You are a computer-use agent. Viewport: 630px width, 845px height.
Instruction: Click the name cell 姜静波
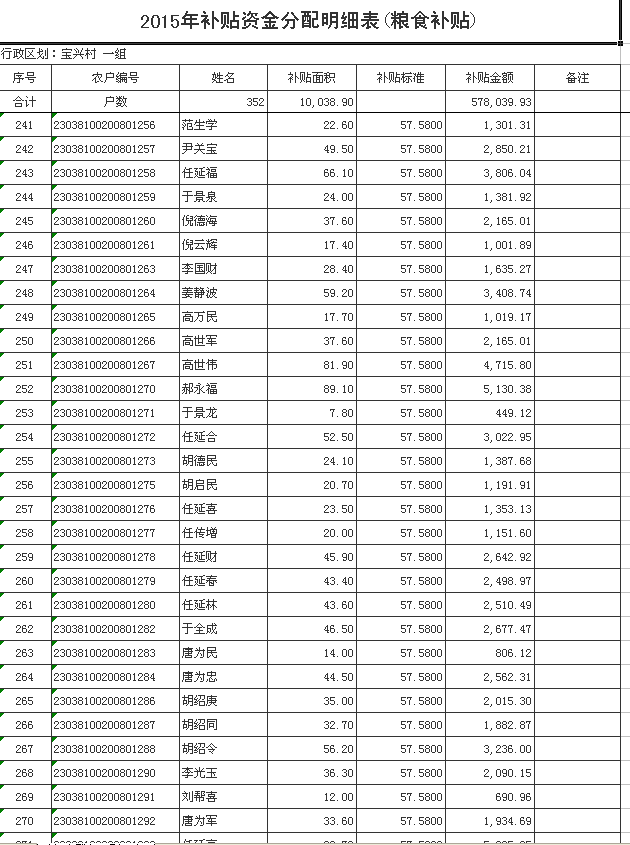pos(223,293)
